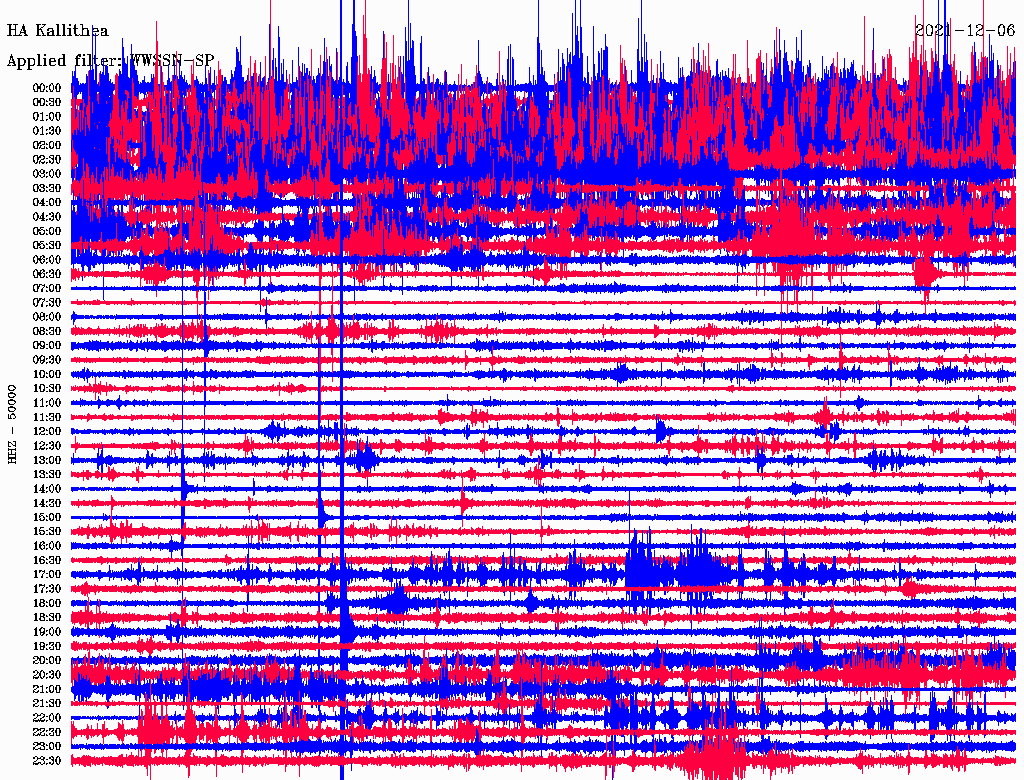Select the 16:30 time label
Viewport: 1024px width, 780px height.
[47, 561]
